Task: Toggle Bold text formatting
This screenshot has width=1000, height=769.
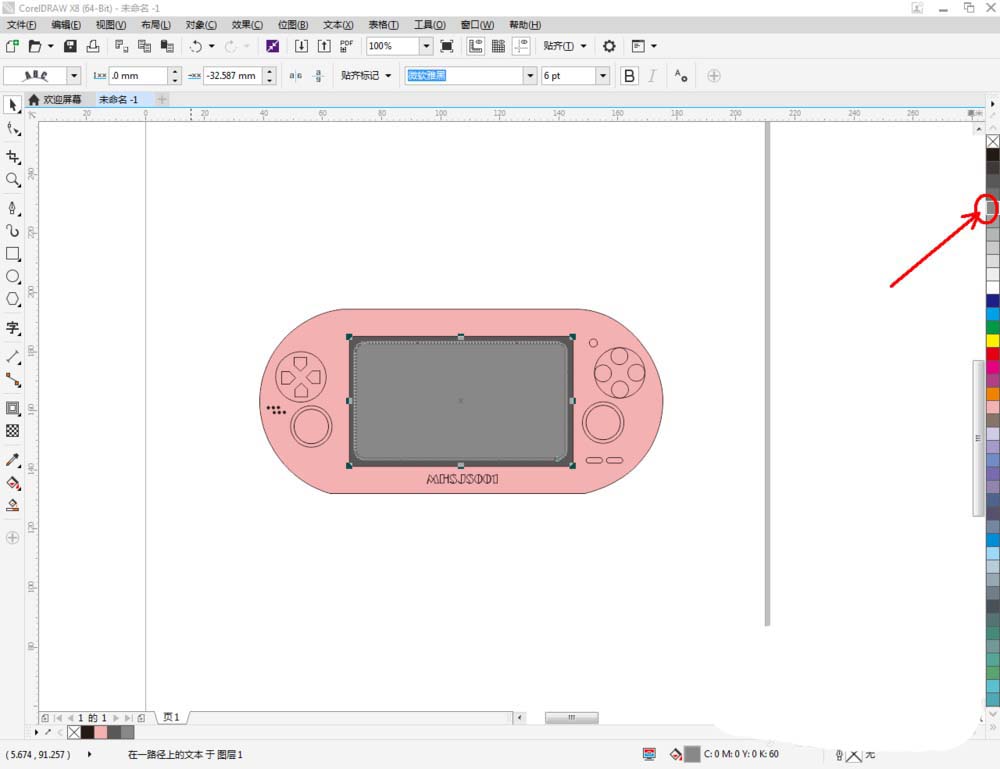Action: pyautogui.click(x=629, y=75)
